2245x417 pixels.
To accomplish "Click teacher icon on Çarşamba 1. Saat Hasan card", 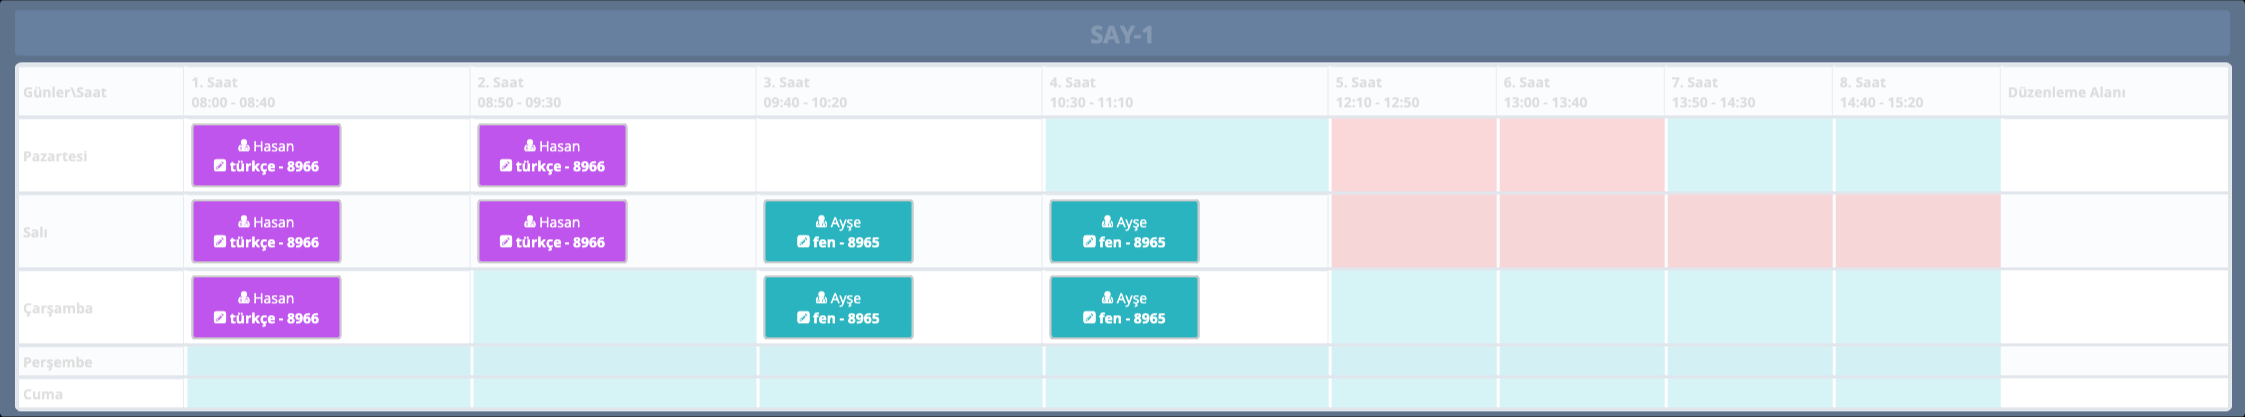I will [x=244, y=298].
